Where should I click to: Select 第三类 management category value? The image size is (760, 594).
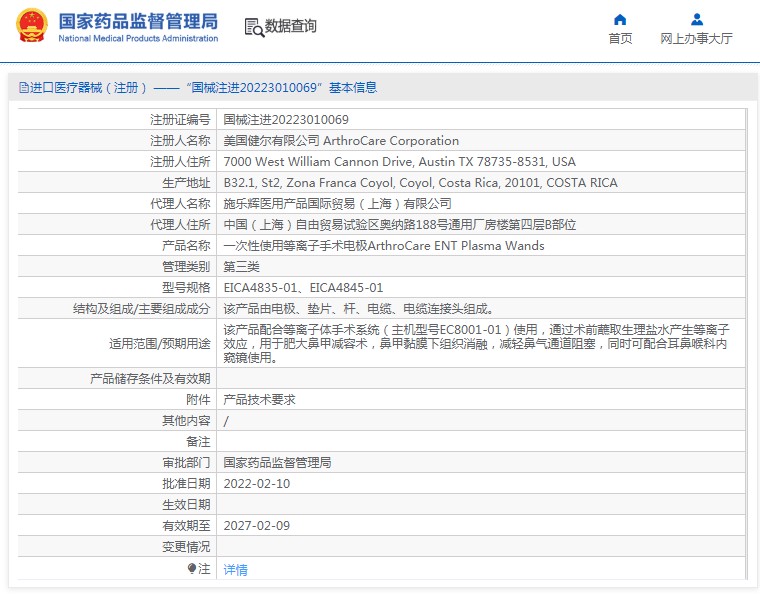[x=241, y=266]
